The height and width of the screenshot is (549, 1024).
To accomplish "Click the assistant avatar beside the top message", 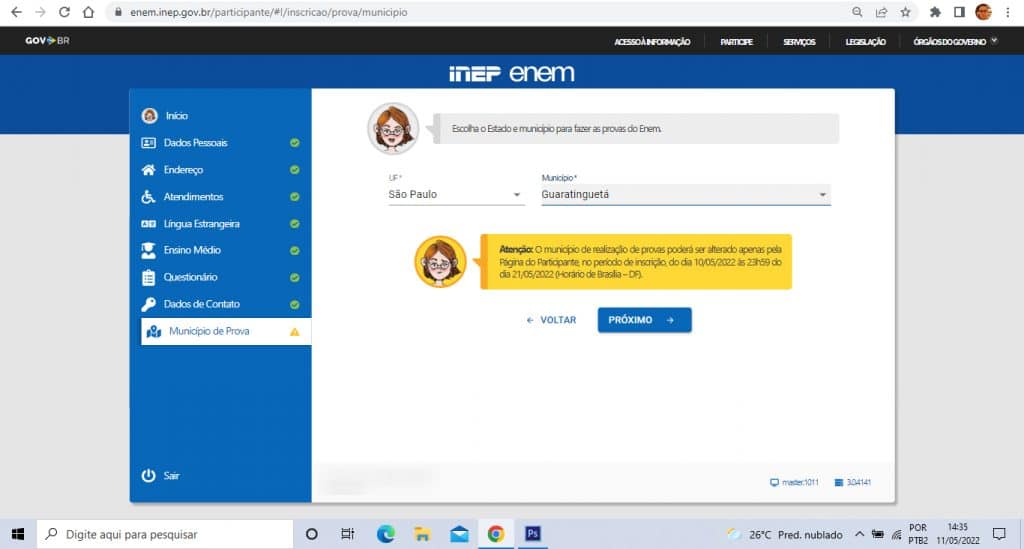I will (x=392, y=129).
